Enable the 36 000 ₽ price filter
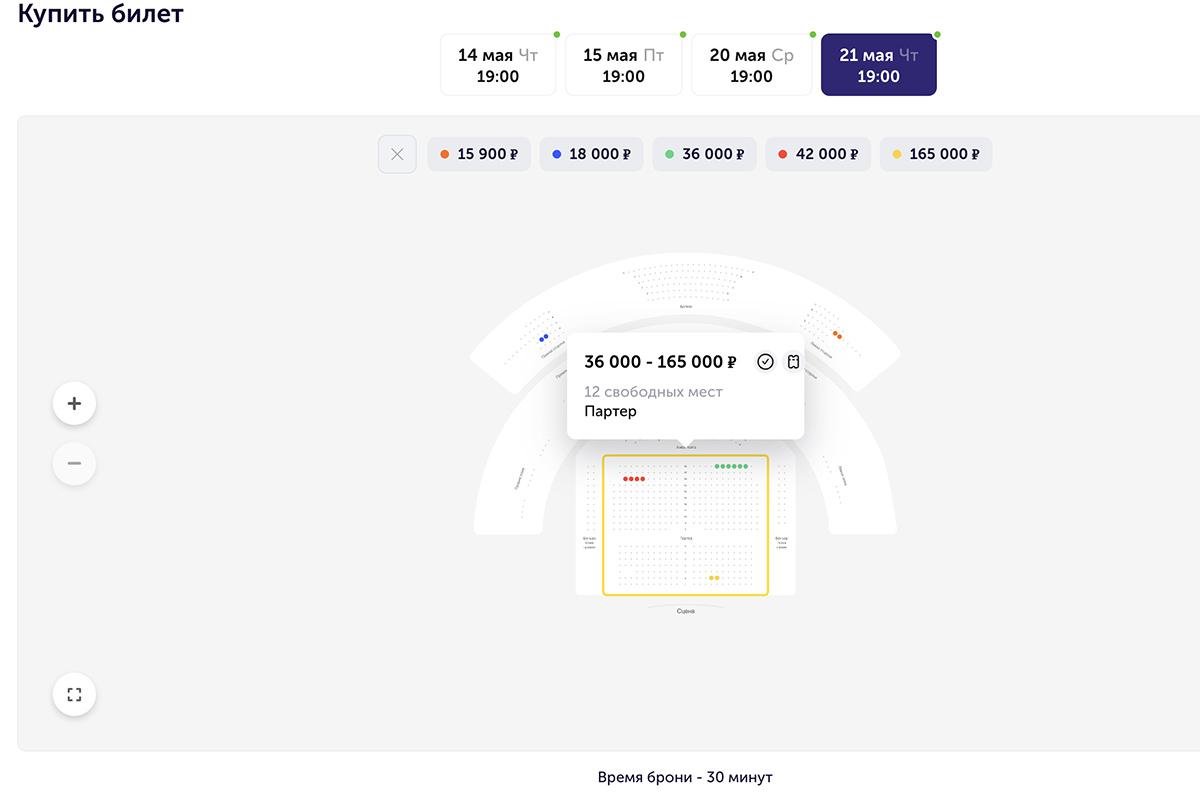The width and height of the screenshot is (1200, 800). click(x=705, y=154)
